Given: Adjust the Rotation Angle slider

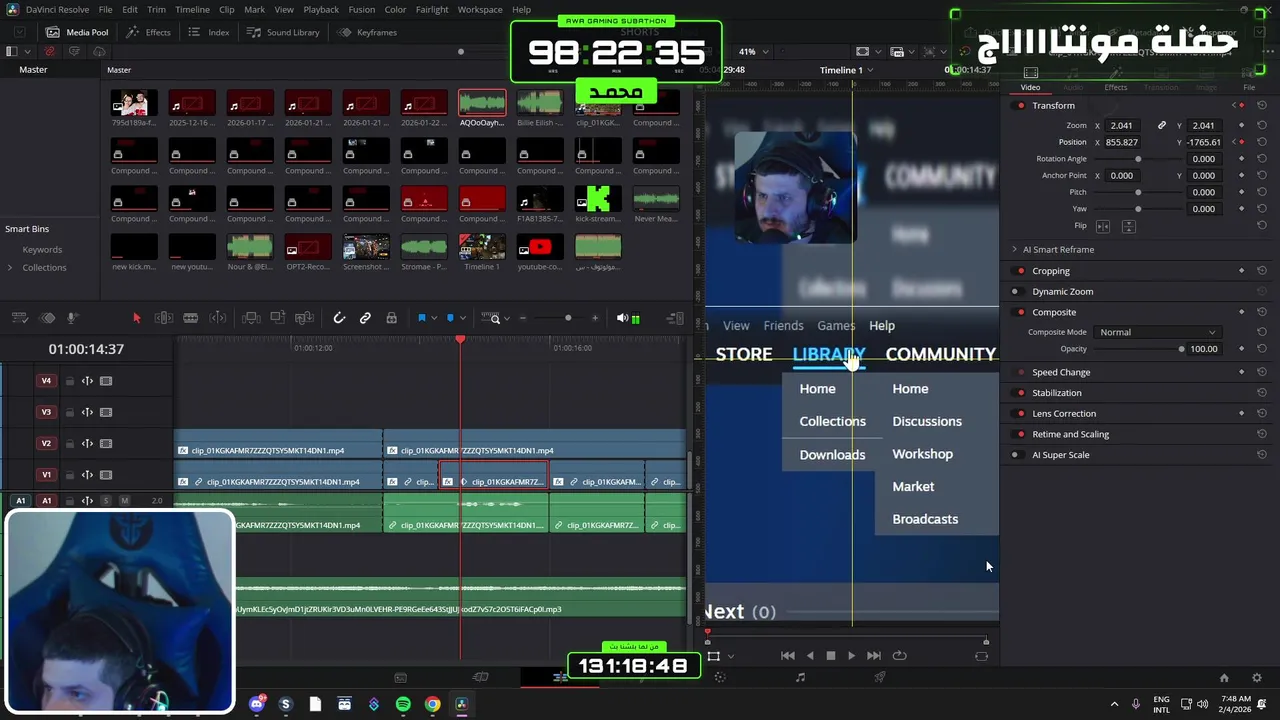Looking at the screenshot, I should pos(1138,159).
